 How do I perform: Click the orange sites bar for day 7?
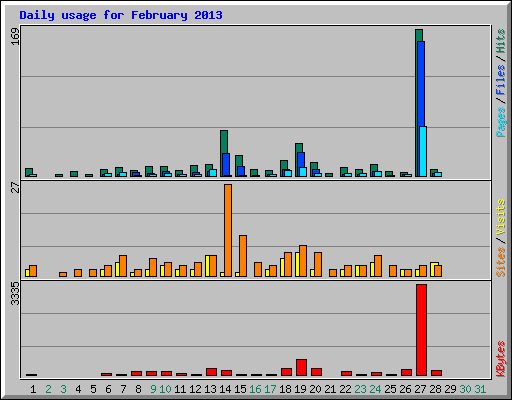point(123,266)
